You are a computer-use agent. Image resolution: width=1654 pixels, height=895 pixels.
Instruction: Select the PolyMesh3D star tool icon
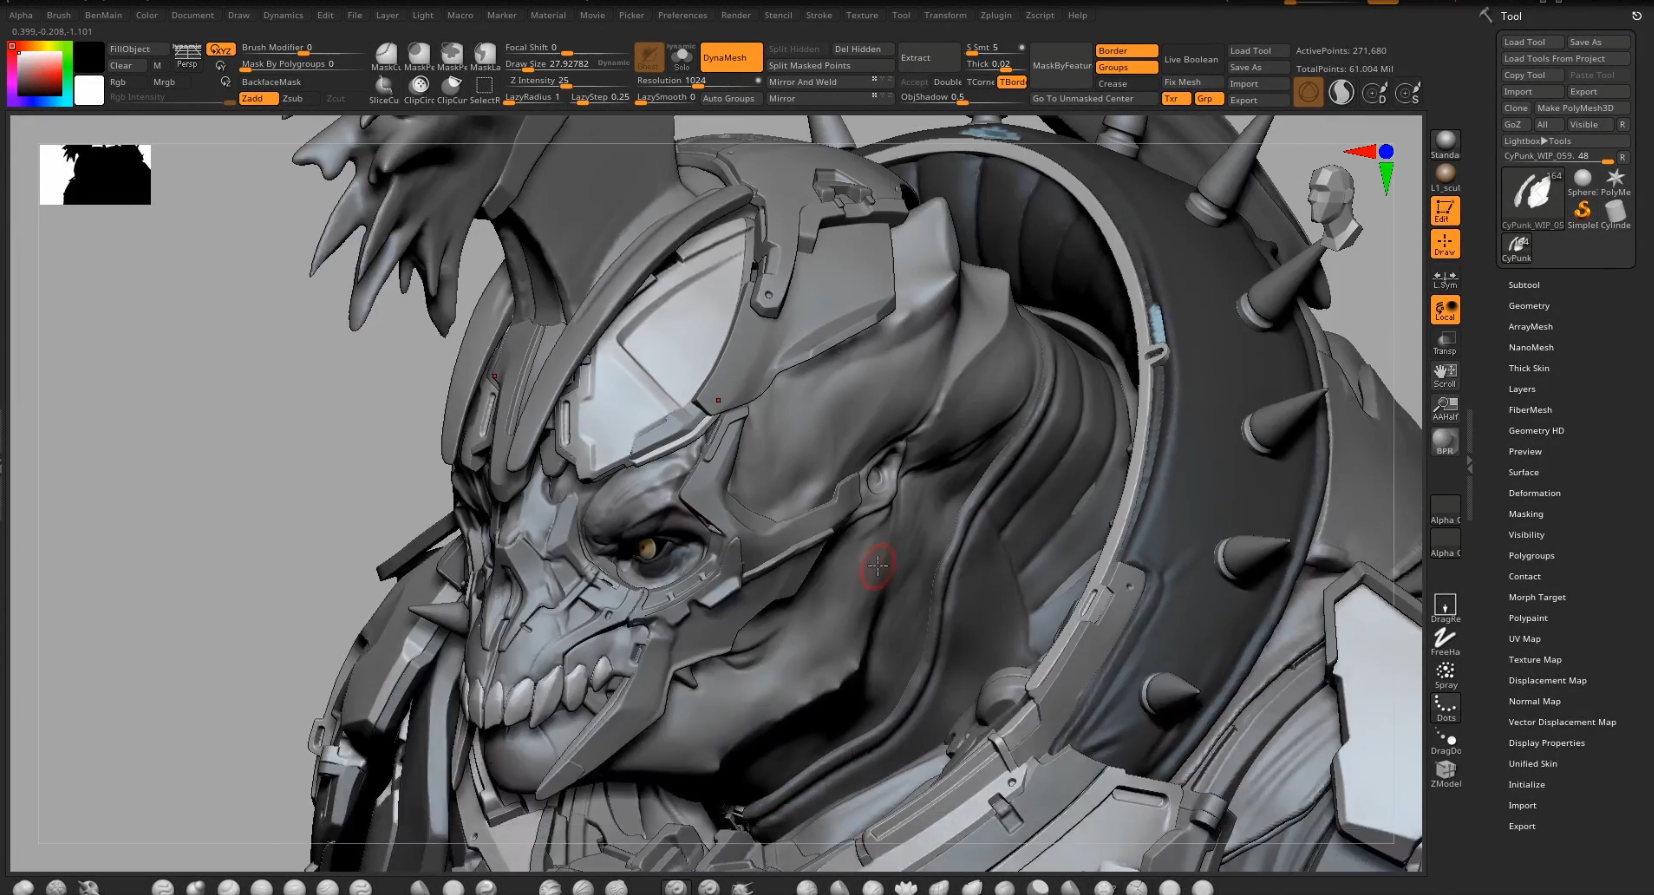pyautogui.click(x=1616, y=182)
